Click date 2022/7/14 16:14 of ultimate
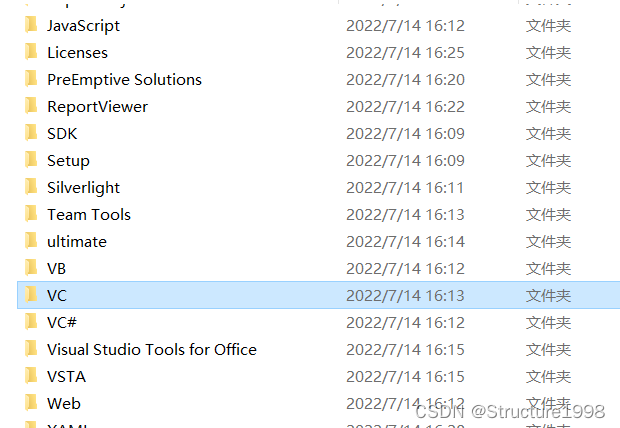Image resolution: width=620 pixels, height=428 pixels. tap(405, 242)
